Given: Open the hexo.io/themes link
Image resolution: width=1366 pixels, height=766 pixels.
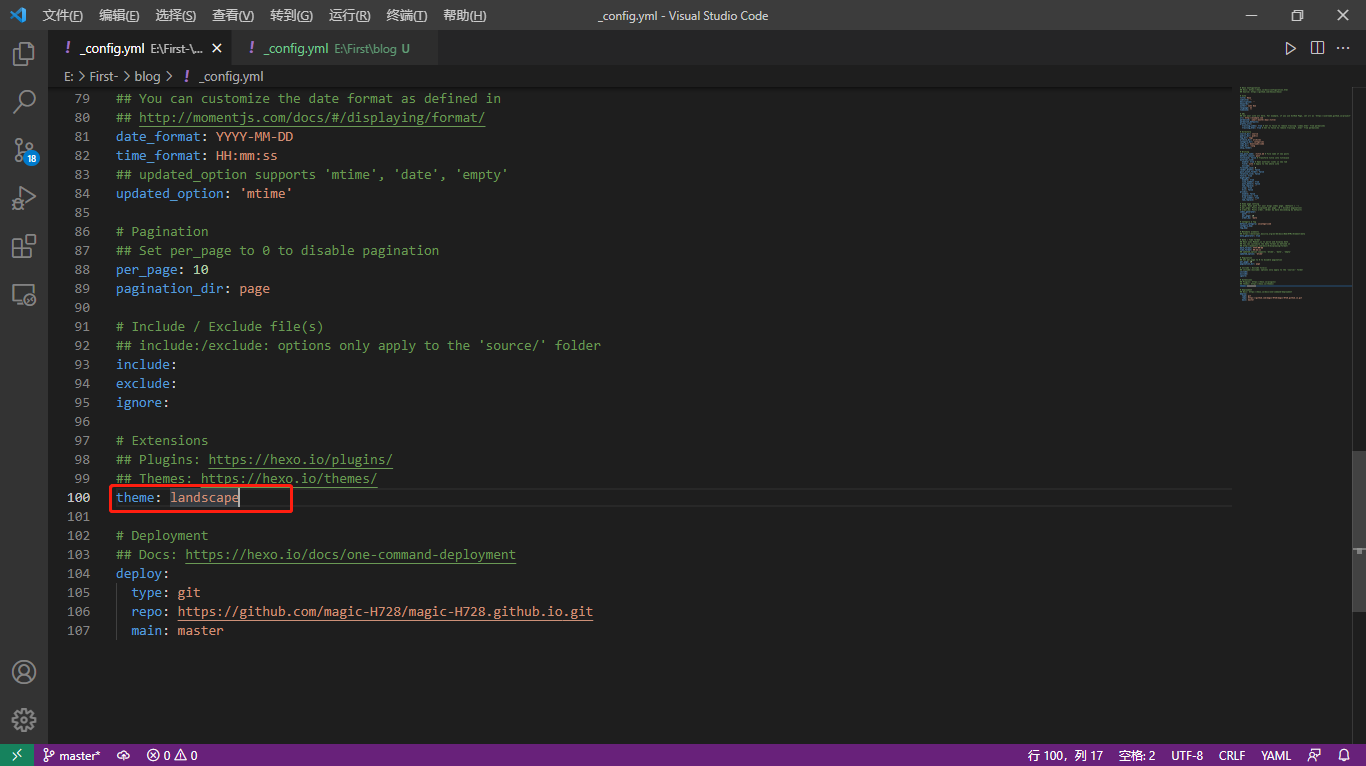Looking at the screenshot, I should point(289,479).
